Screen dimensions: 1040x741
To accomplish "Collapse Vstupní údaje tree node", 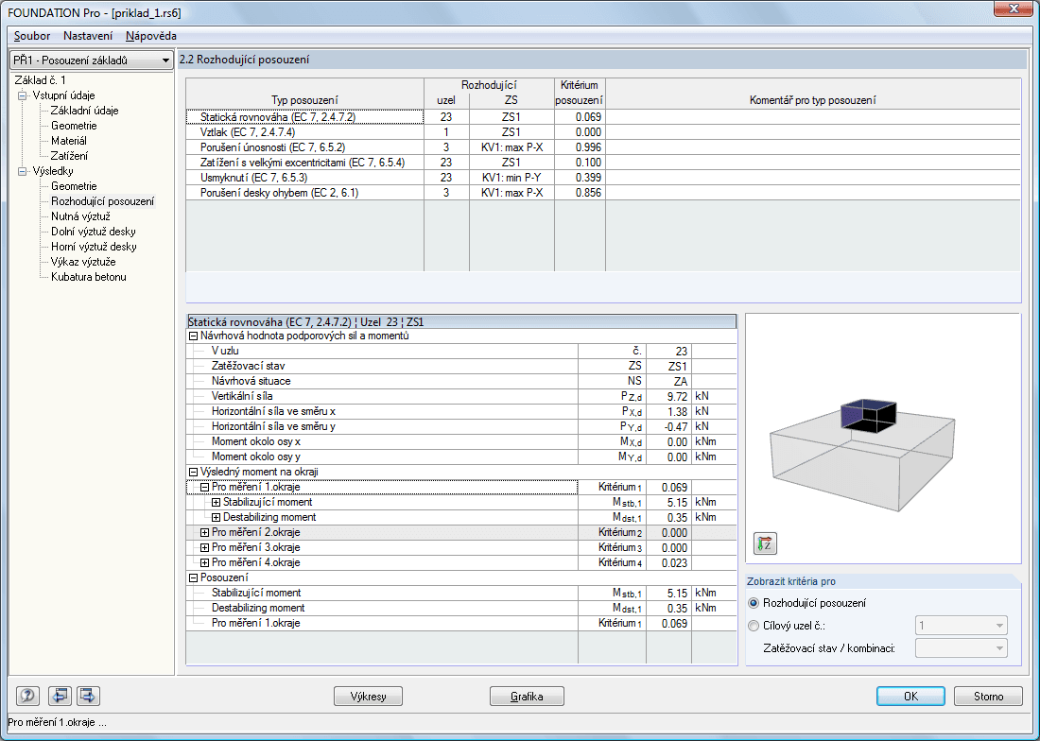I will pos(23,96).
